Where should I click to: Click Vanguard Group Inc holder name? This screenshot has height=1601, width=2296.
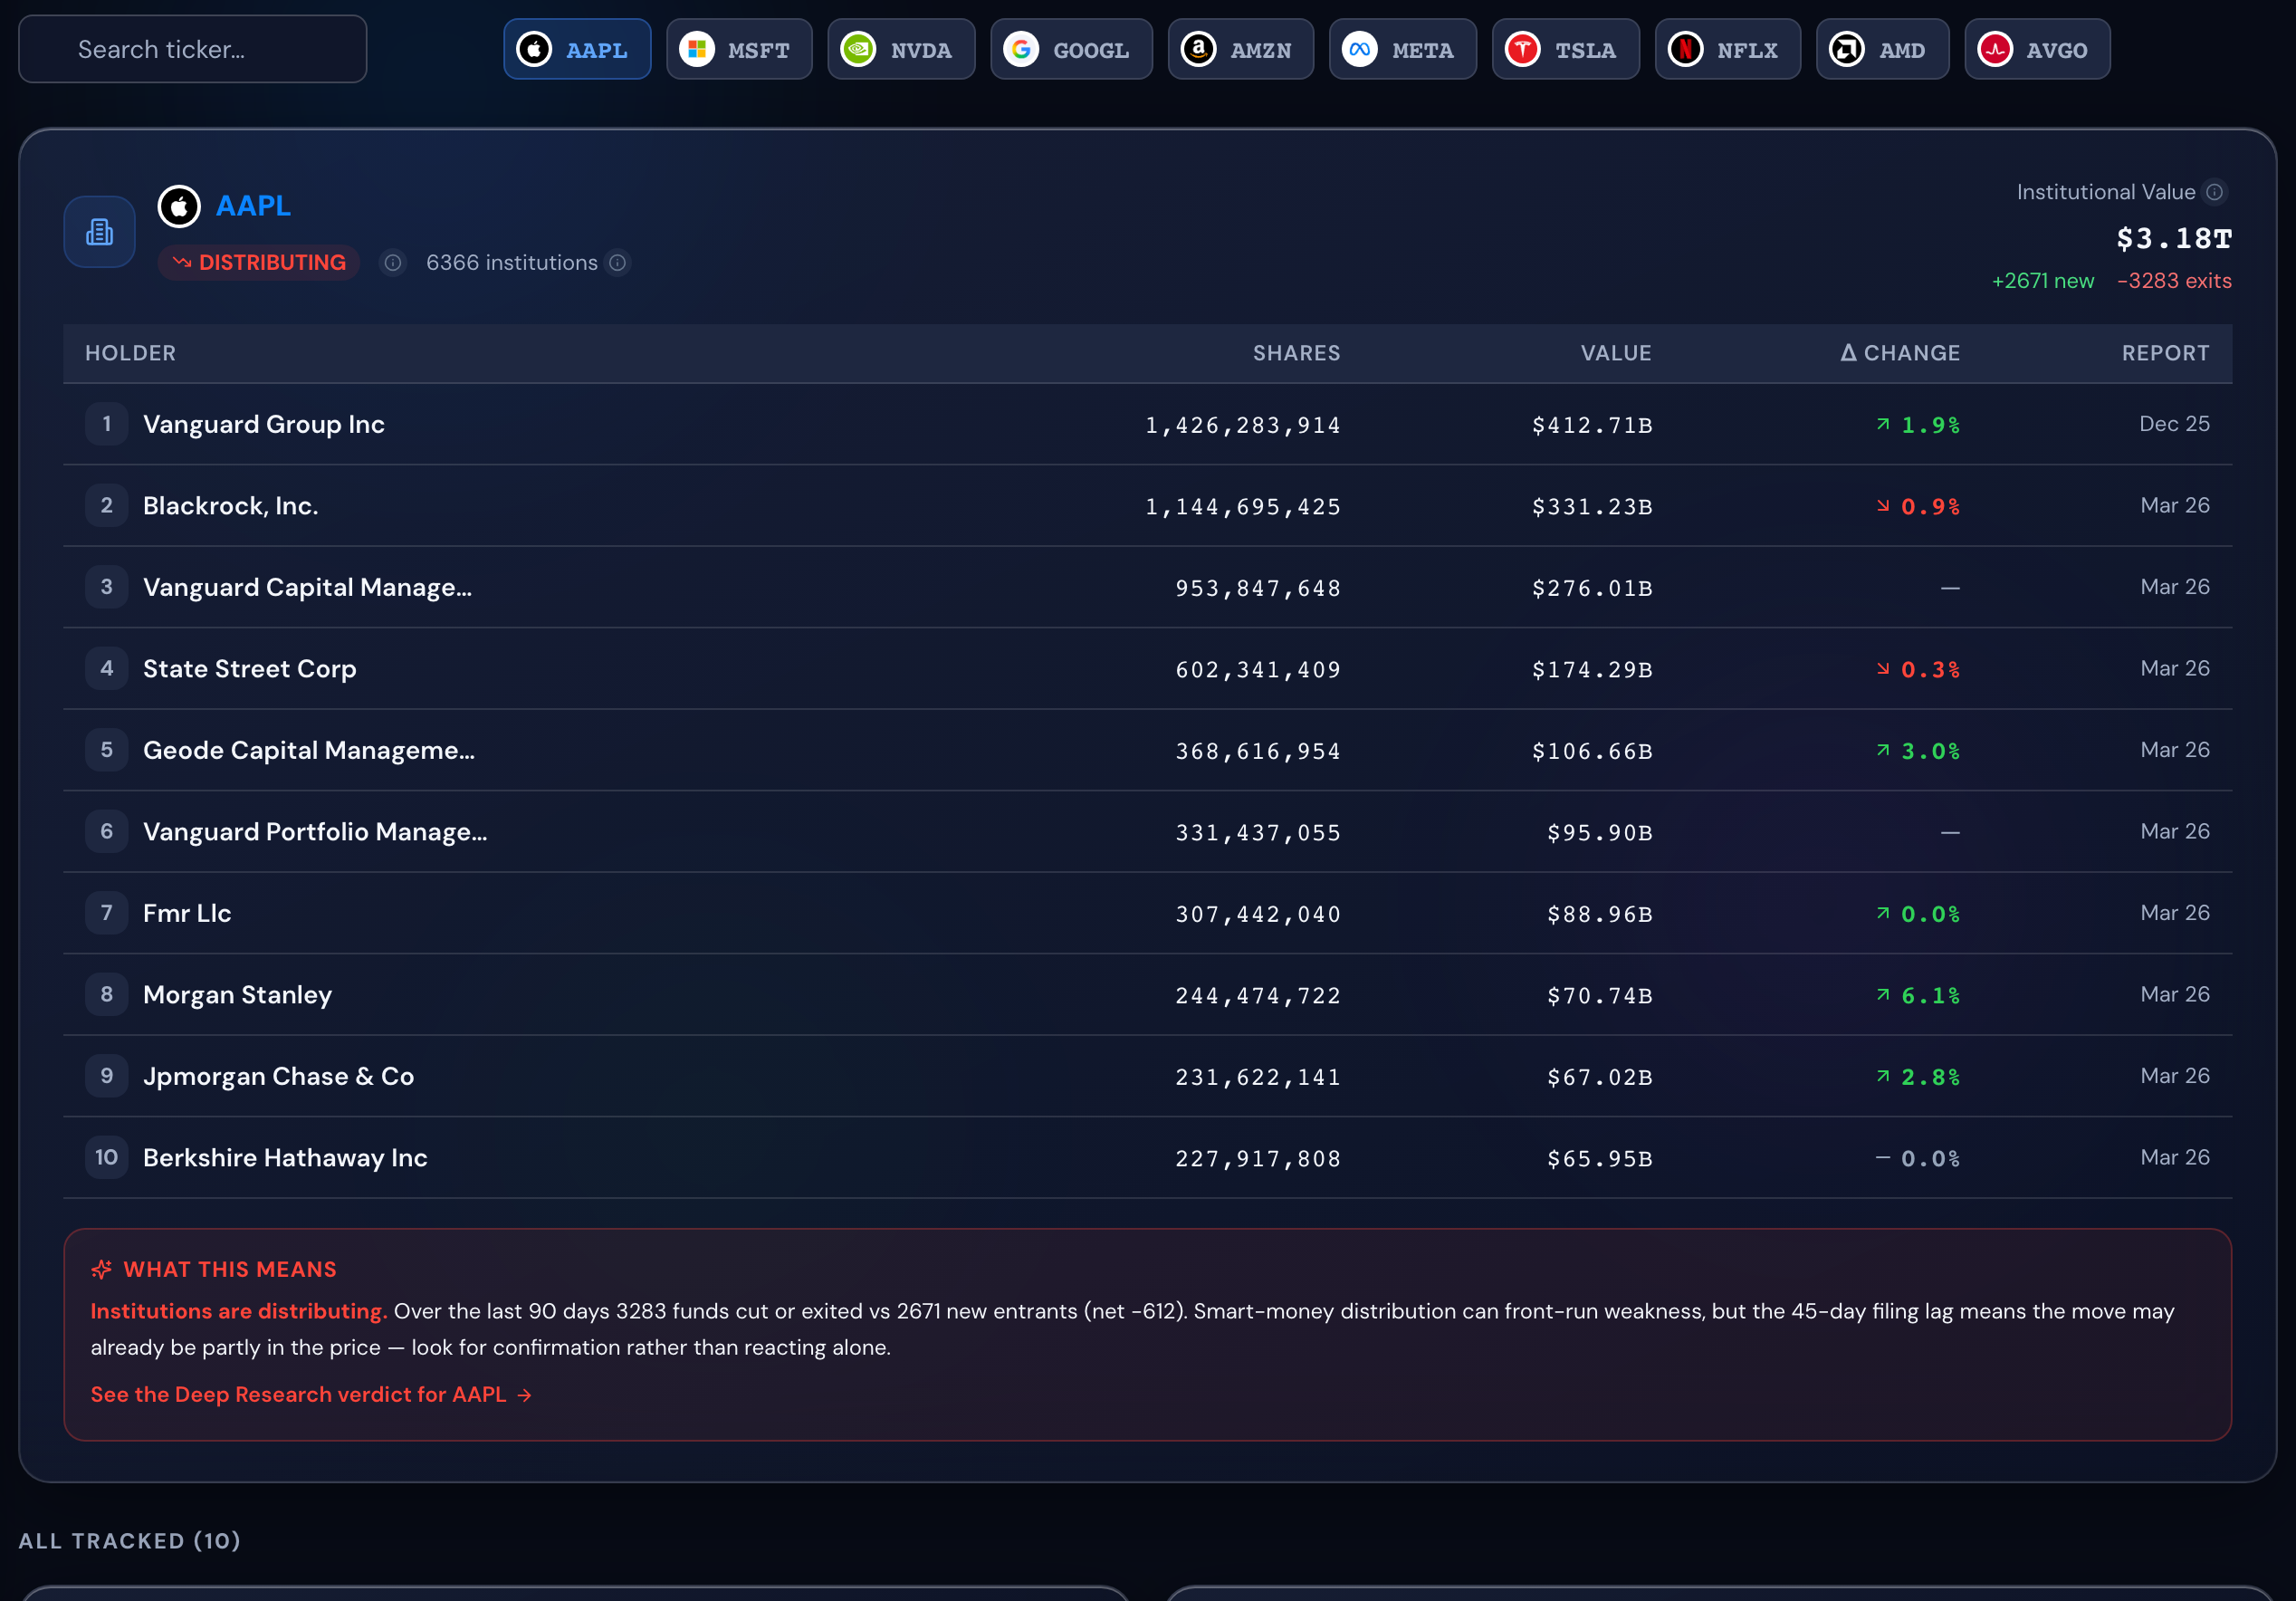coord(264,424)
